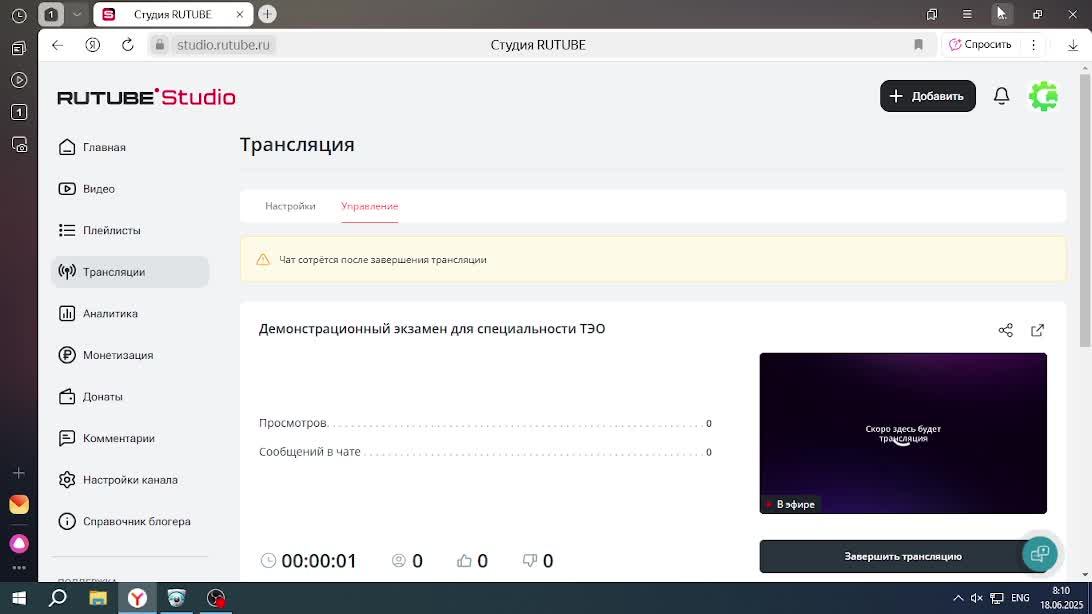The image size is (1092, 614).
Task: Open browser downloads
Action: pyautogui.click(x=1073, y=45)
